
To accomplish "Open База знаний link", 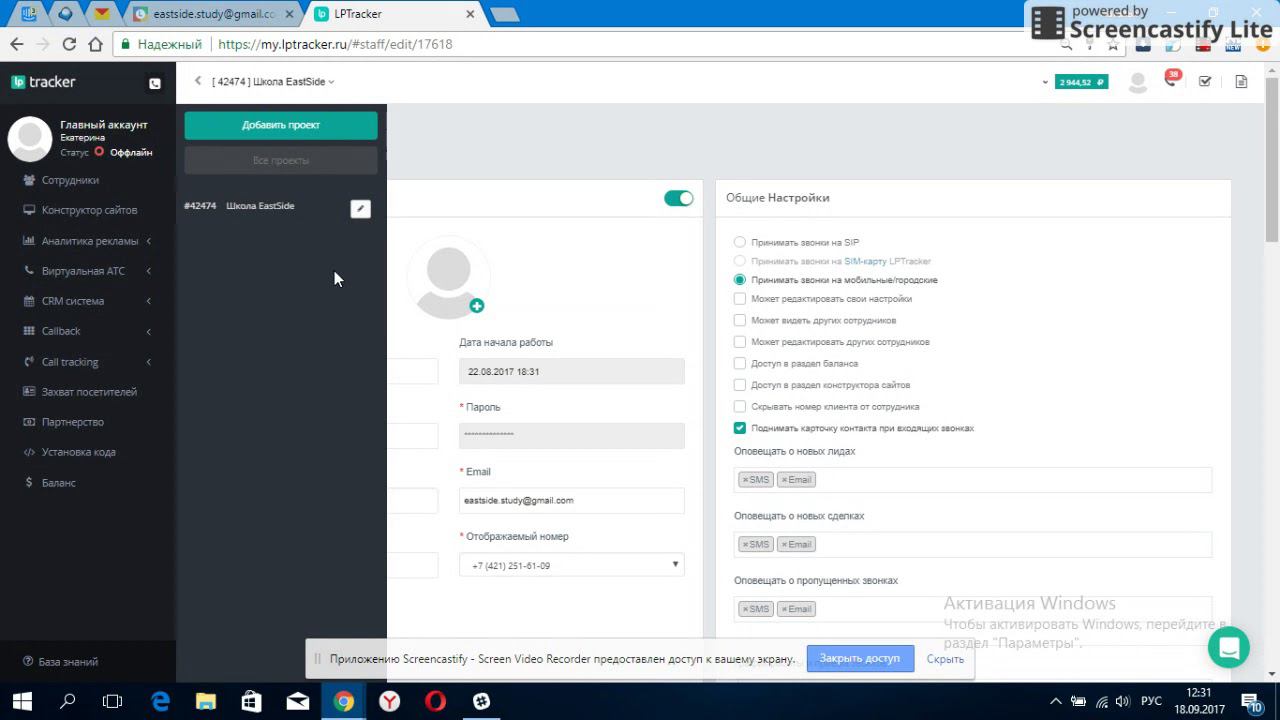I will pyautogui.click(x=68, y=662).
